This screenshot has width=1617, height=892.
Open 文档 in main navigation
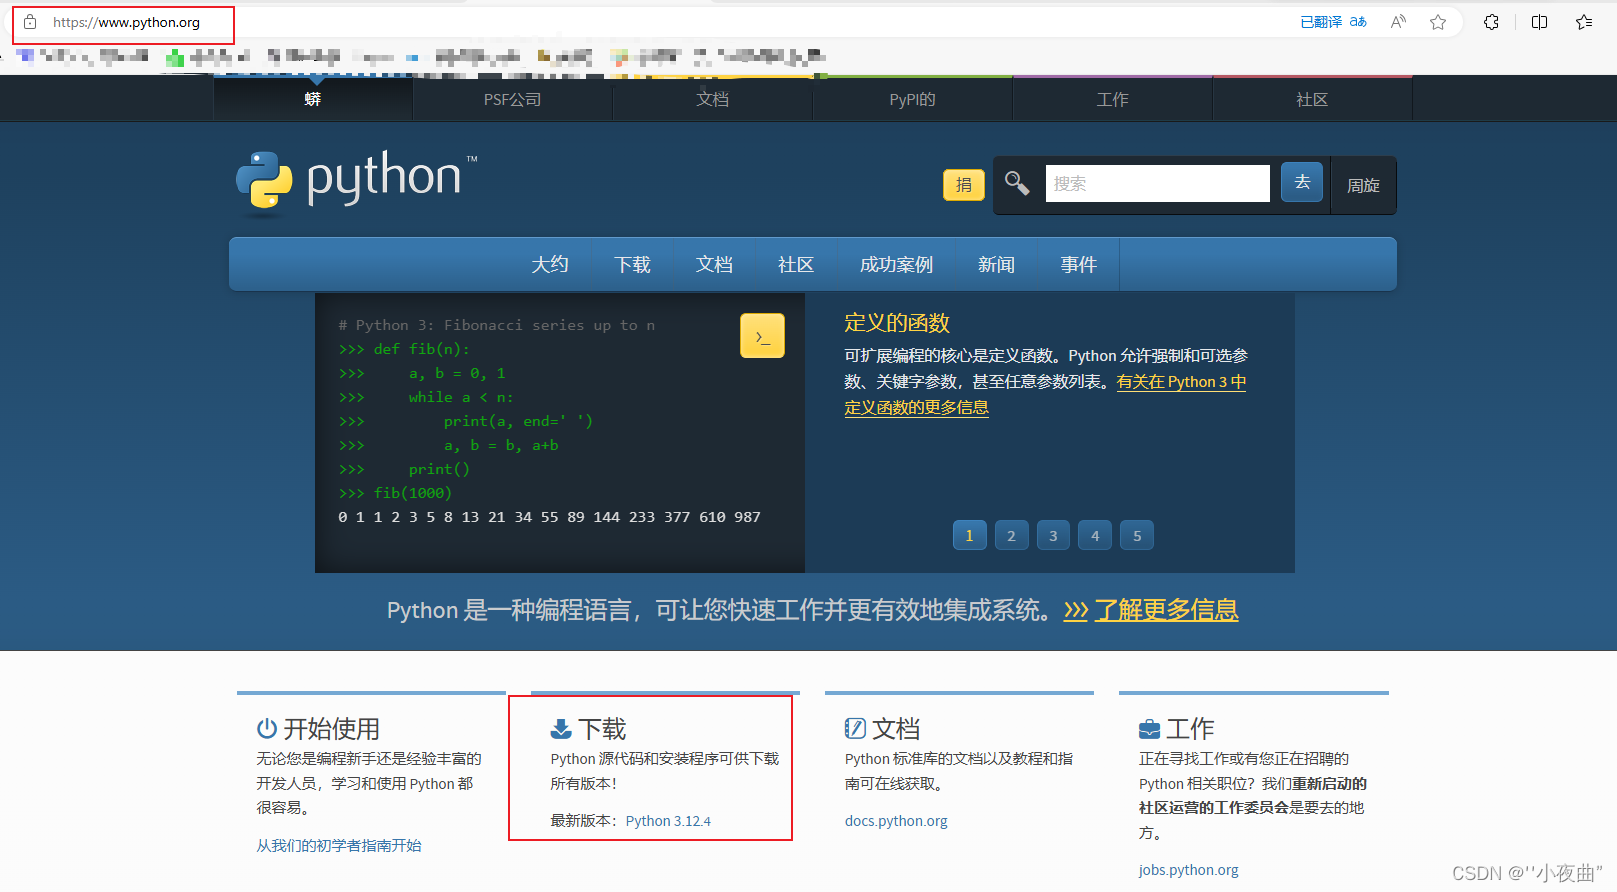tap(714, 264)
